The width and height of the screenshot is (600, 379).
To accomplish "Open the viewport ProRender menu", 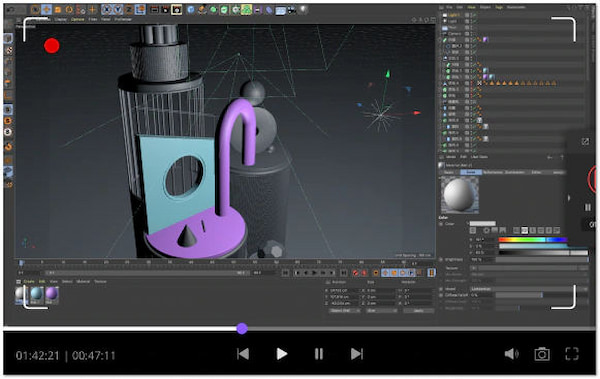I will tap(123, 19).
